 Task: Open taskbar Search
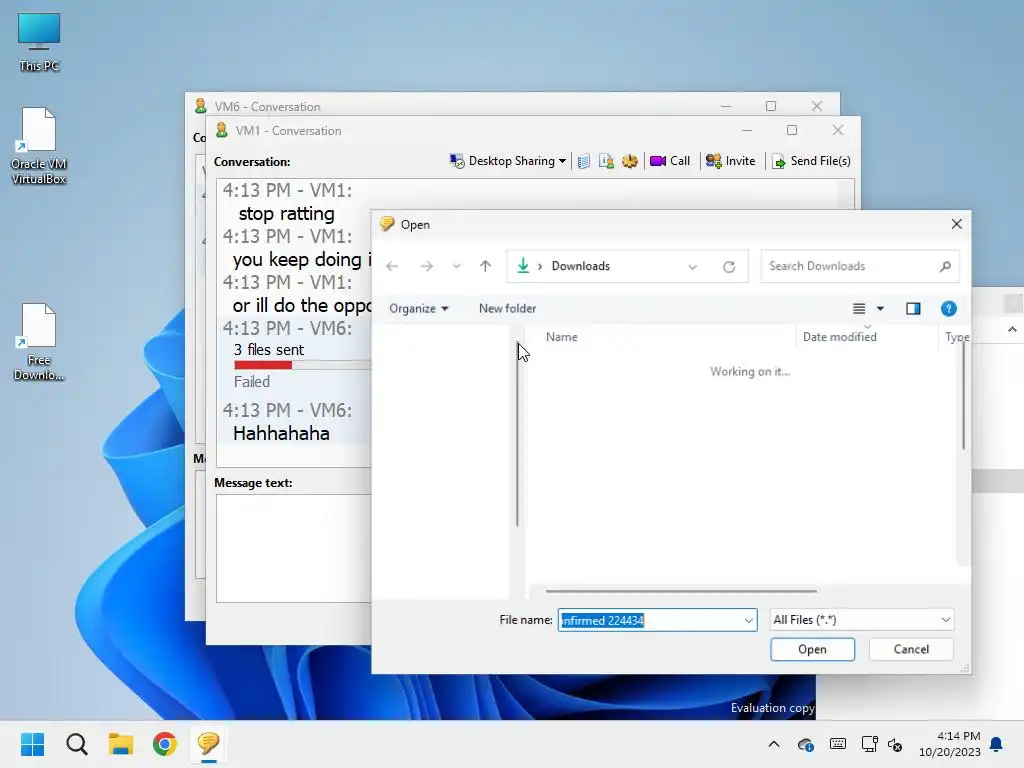(76, 744)
